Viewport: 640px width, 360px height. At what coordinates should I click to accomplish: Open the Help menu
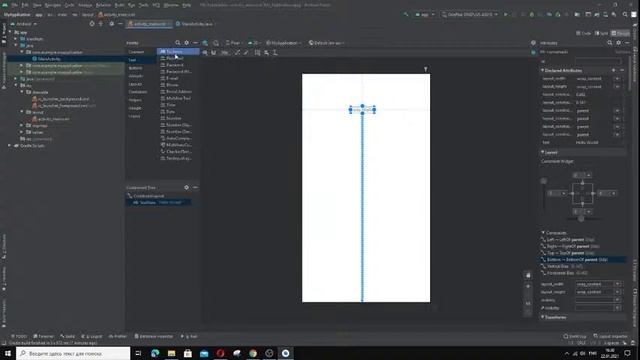tap(187, 5)
